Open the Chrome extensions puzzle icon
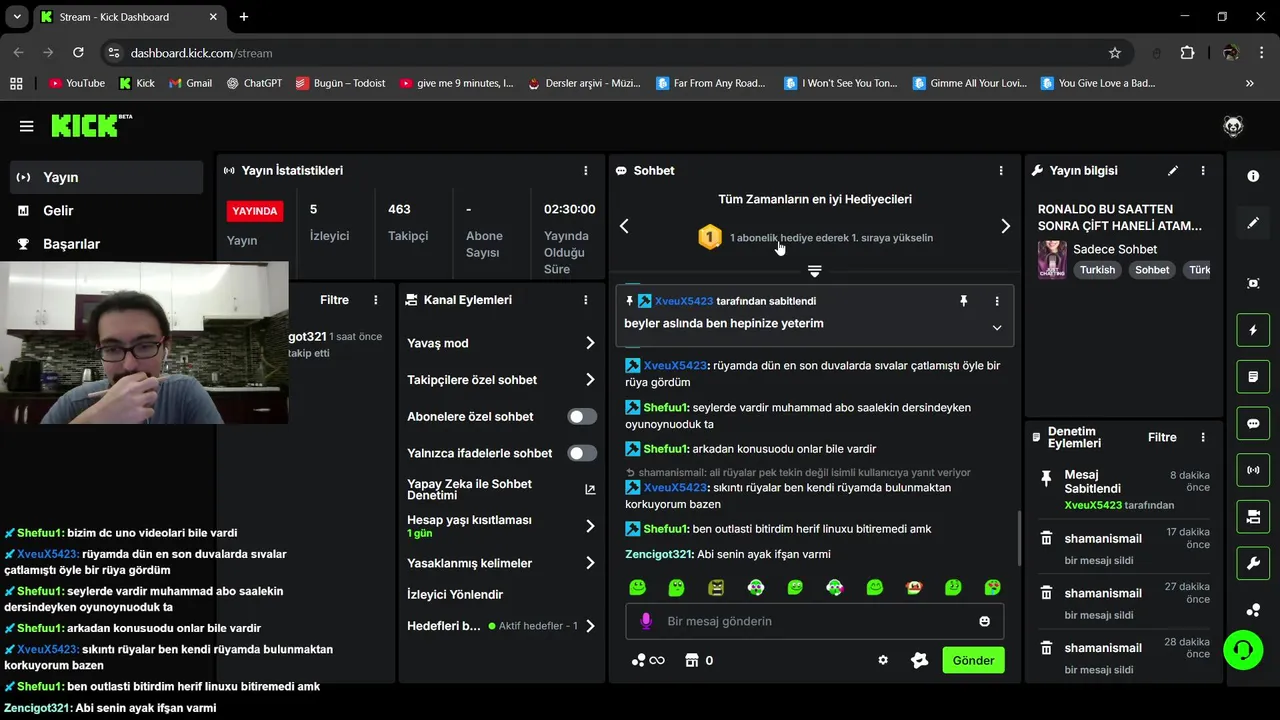The width and height of the screenshot is (1280, 720). coord(1188,53)
